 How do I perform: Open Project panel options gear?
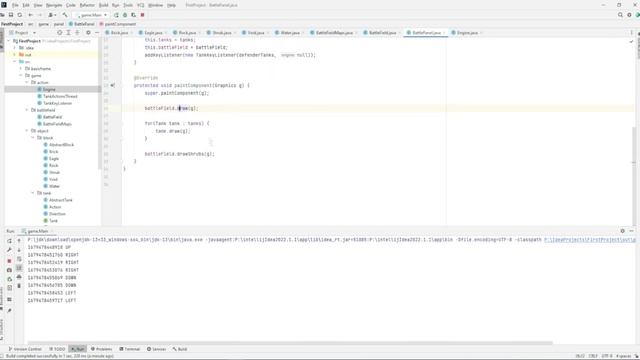click(x=88, y=33)
